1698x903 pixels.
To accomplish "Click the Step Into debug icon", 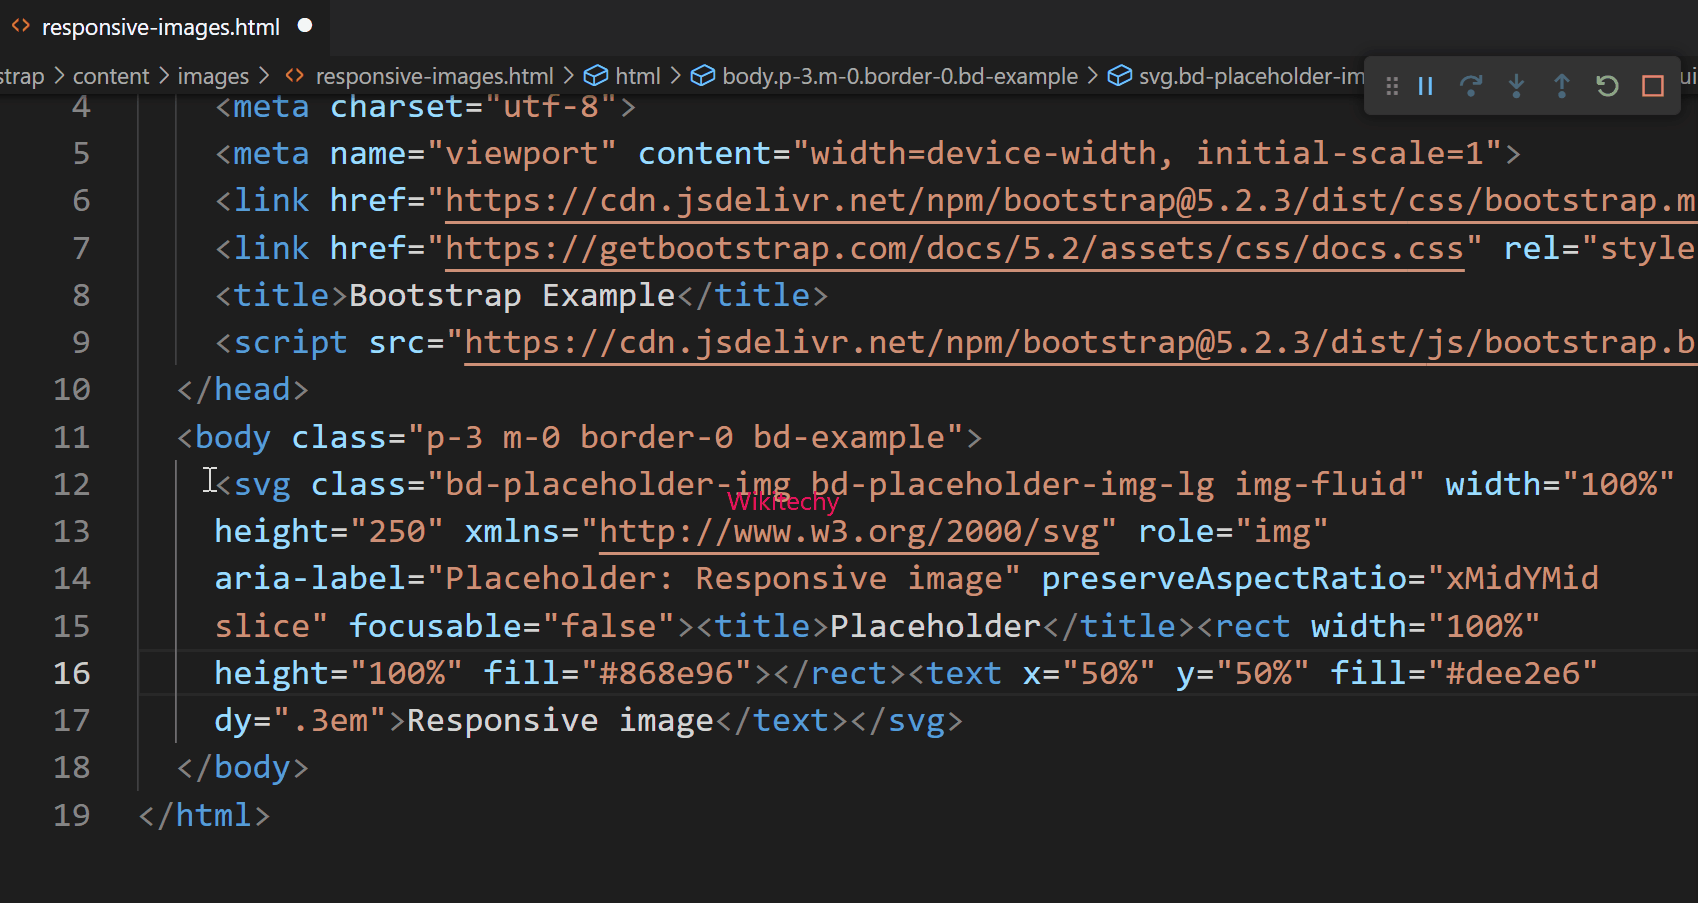I will point(1516,86).
